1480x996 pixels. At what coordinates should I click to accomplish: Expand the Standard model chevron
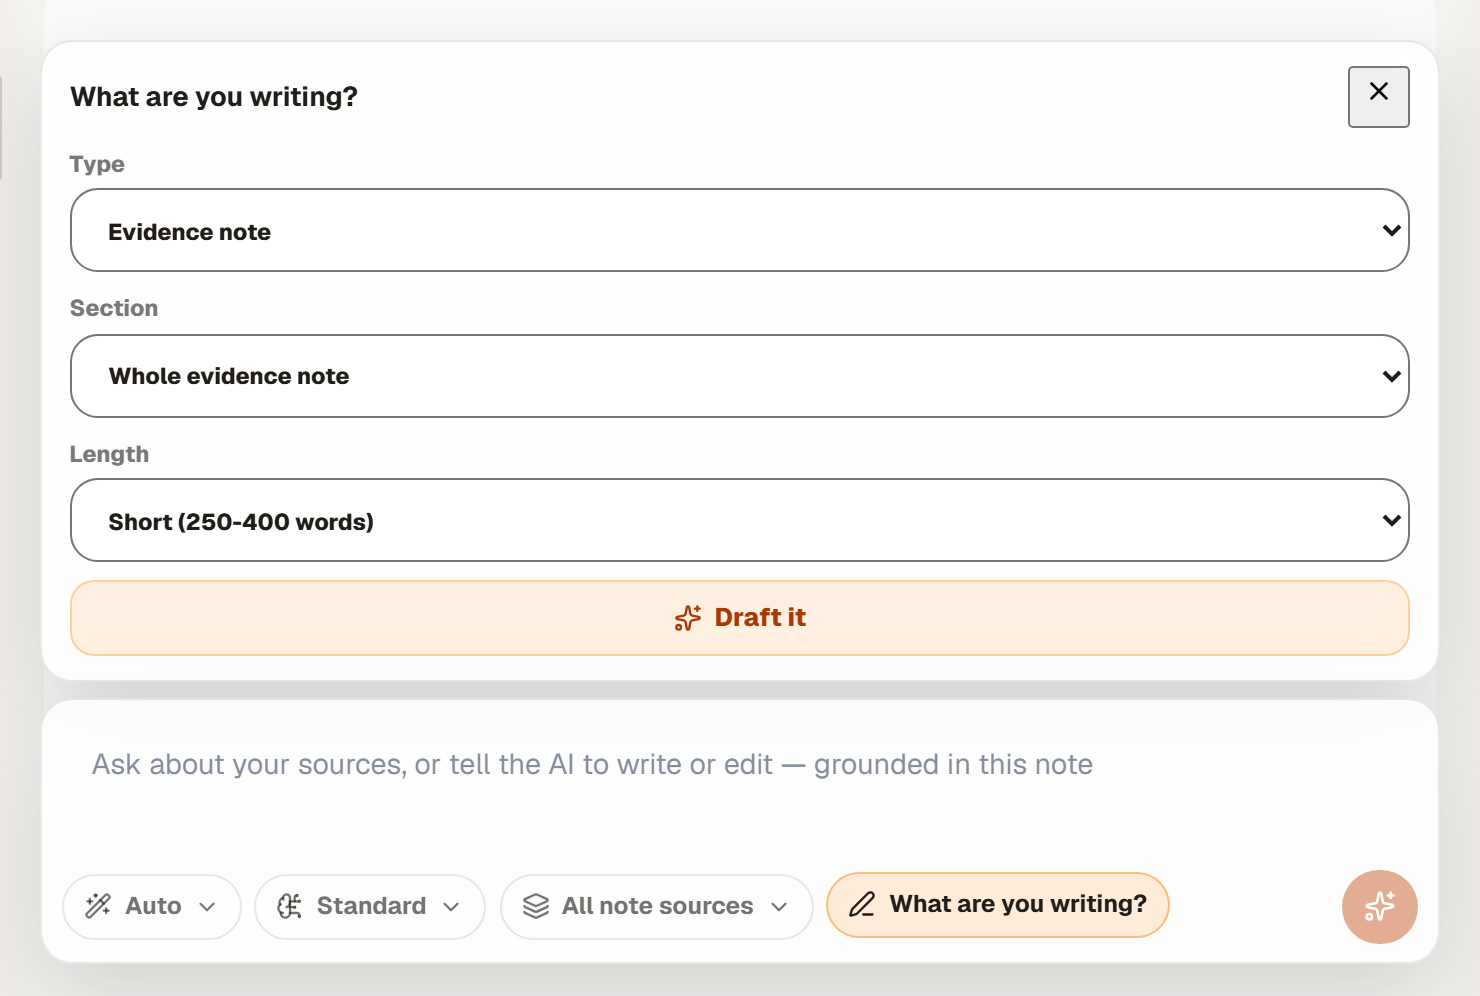451,907
